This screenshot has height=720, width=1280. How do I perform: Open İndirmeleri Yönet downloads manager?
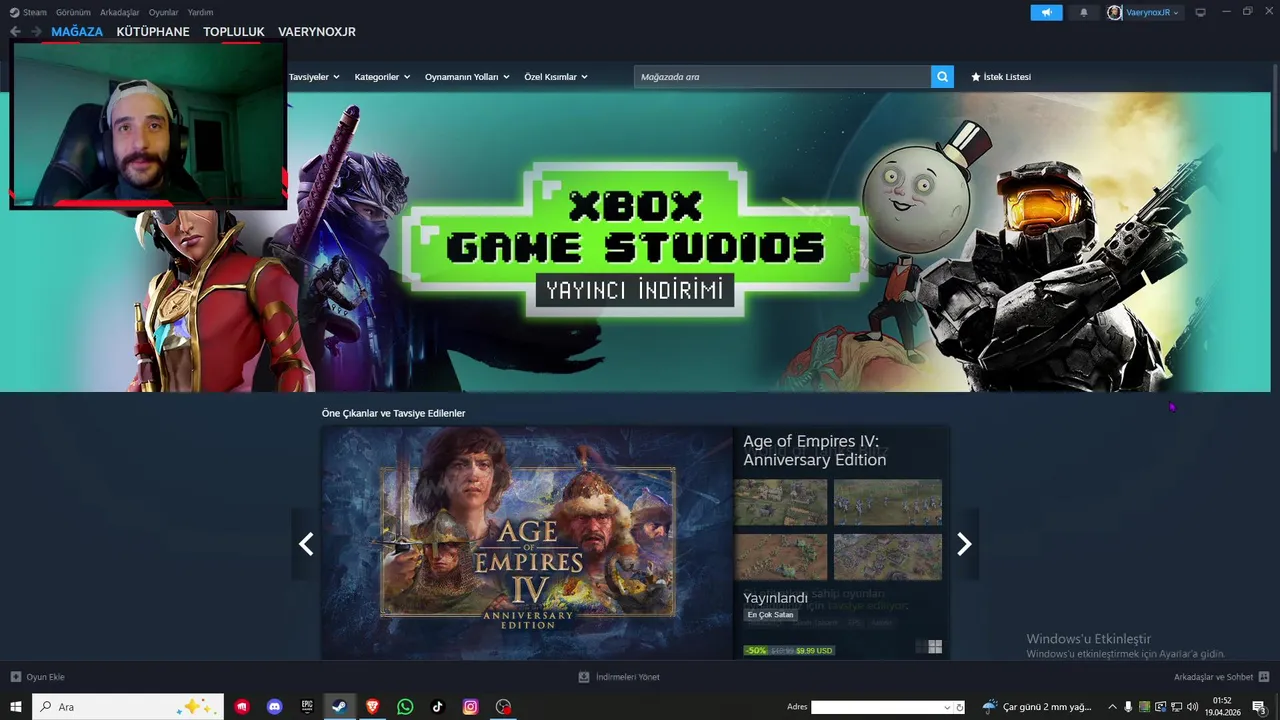(x=619, y=677)
